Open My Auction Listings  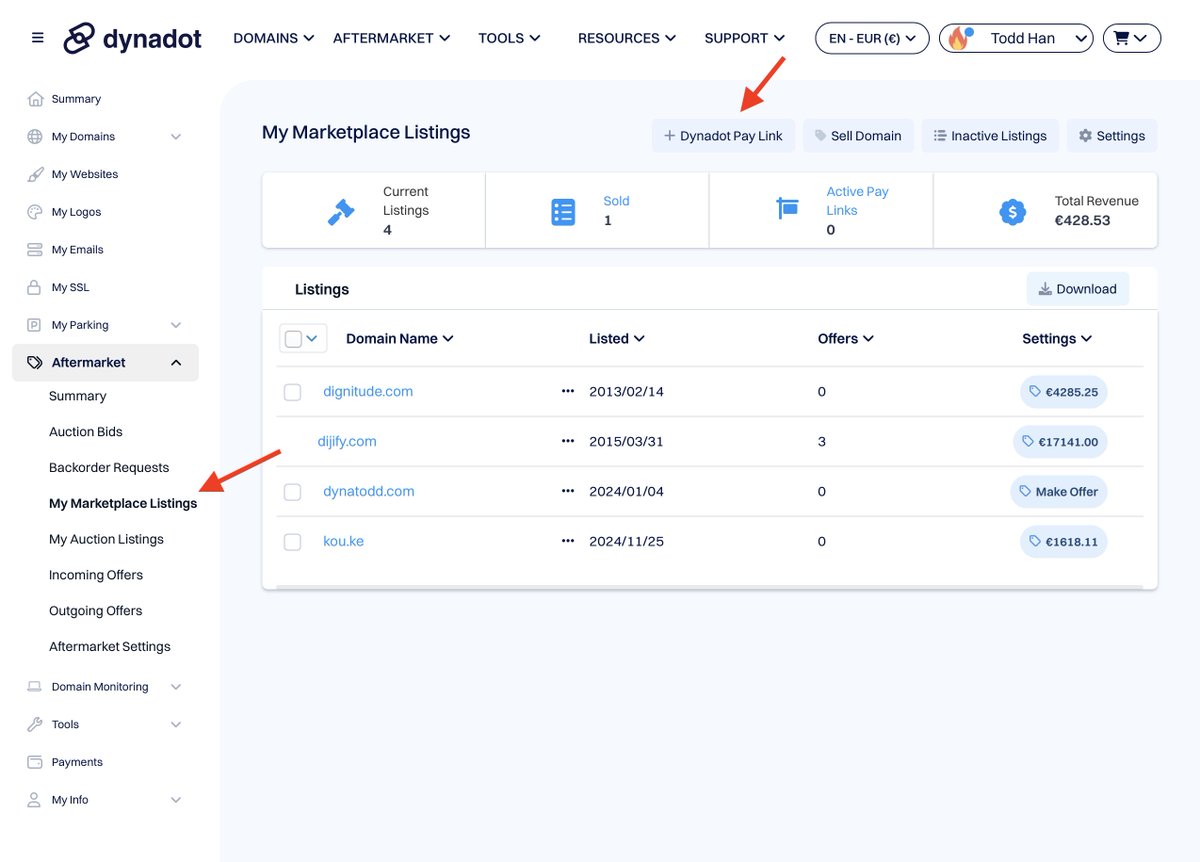pos(106,539)
